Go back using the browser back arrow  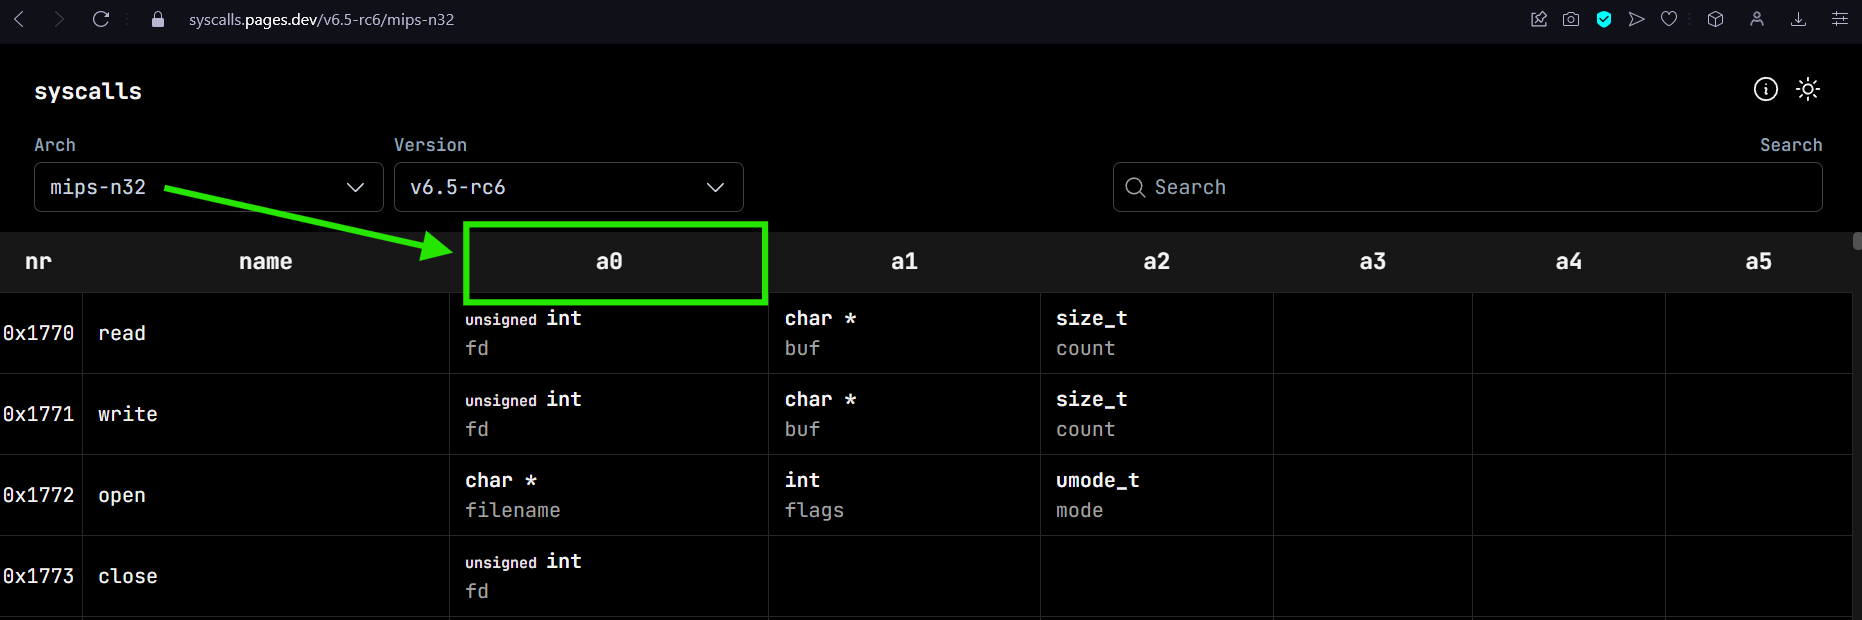[19, 19]
